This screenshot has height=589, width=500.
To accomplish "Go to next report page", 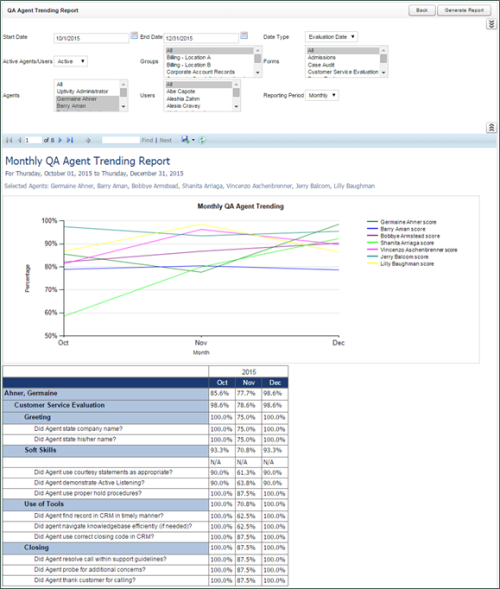I will pos(60,140).
